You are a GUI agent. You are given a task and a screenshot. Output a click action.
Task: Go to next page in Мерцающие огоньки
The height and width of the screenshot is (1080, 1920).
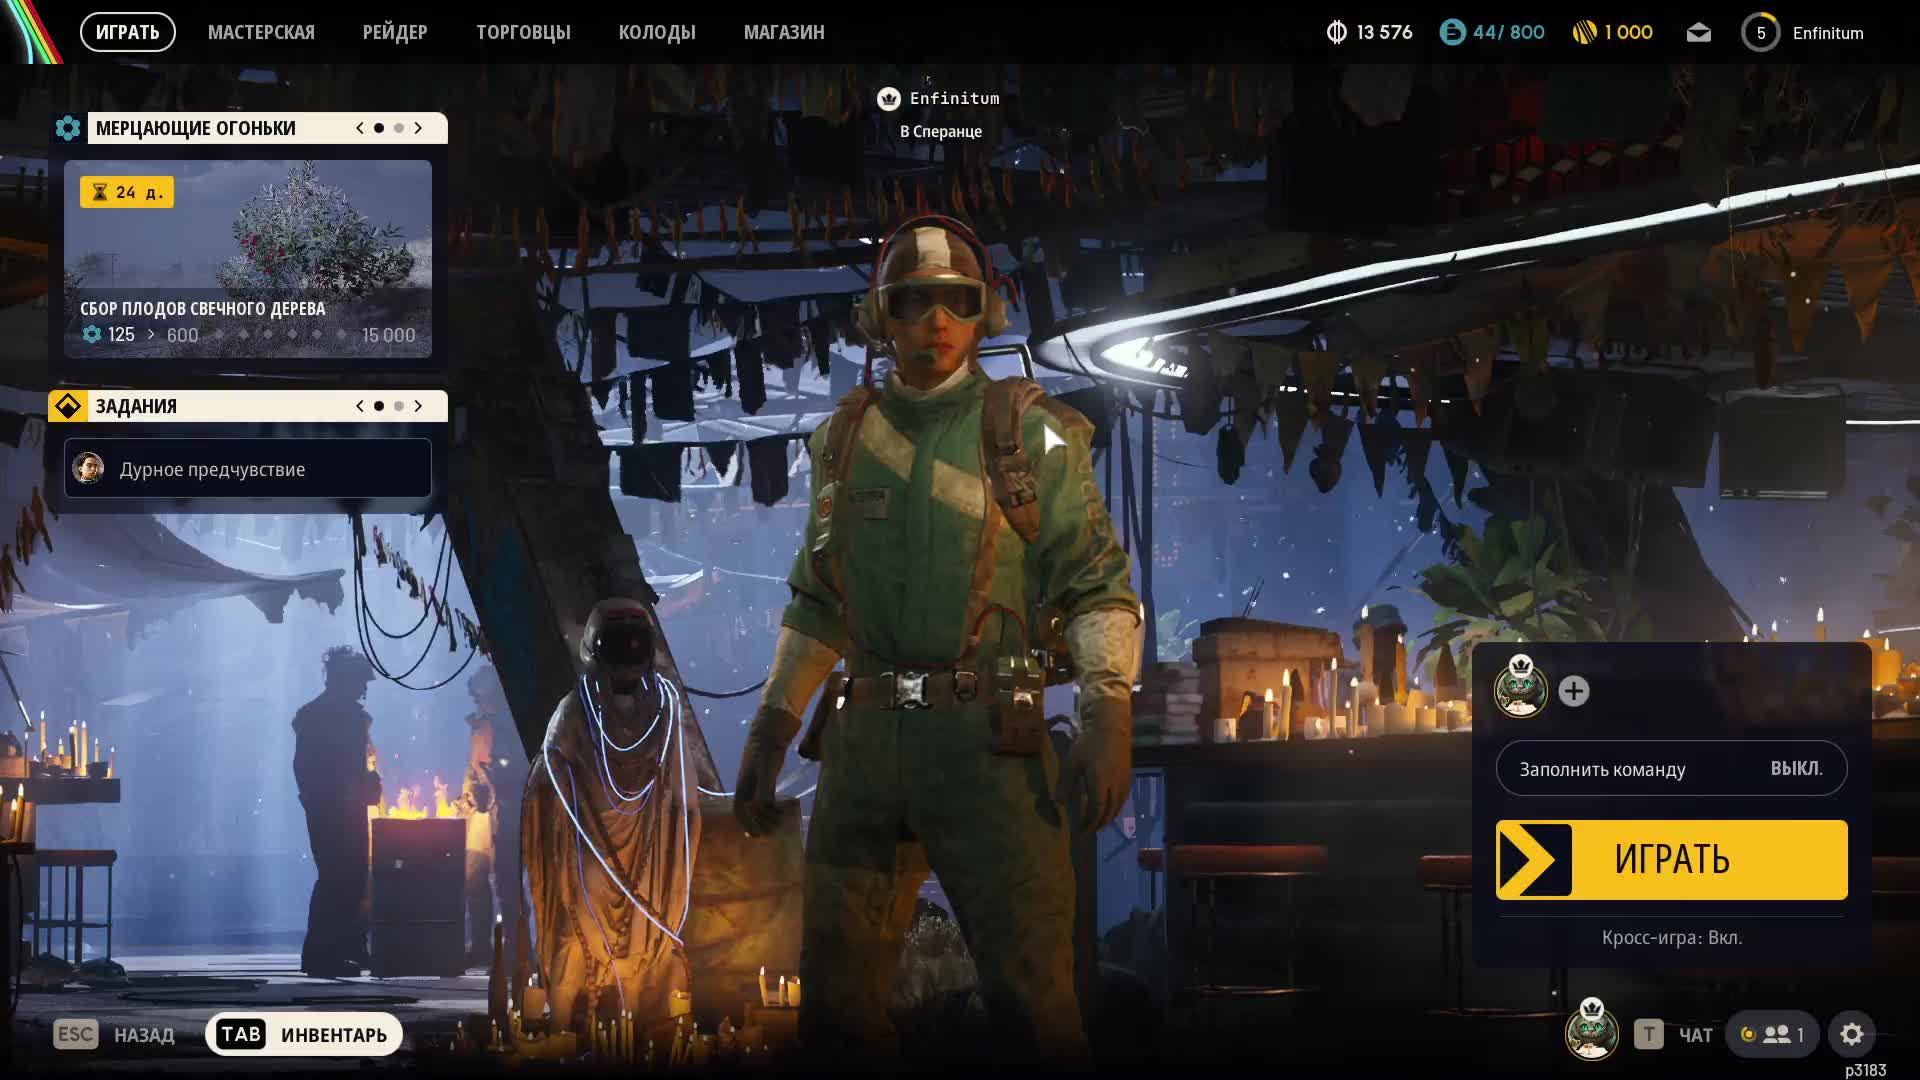(x=418, y=128)
